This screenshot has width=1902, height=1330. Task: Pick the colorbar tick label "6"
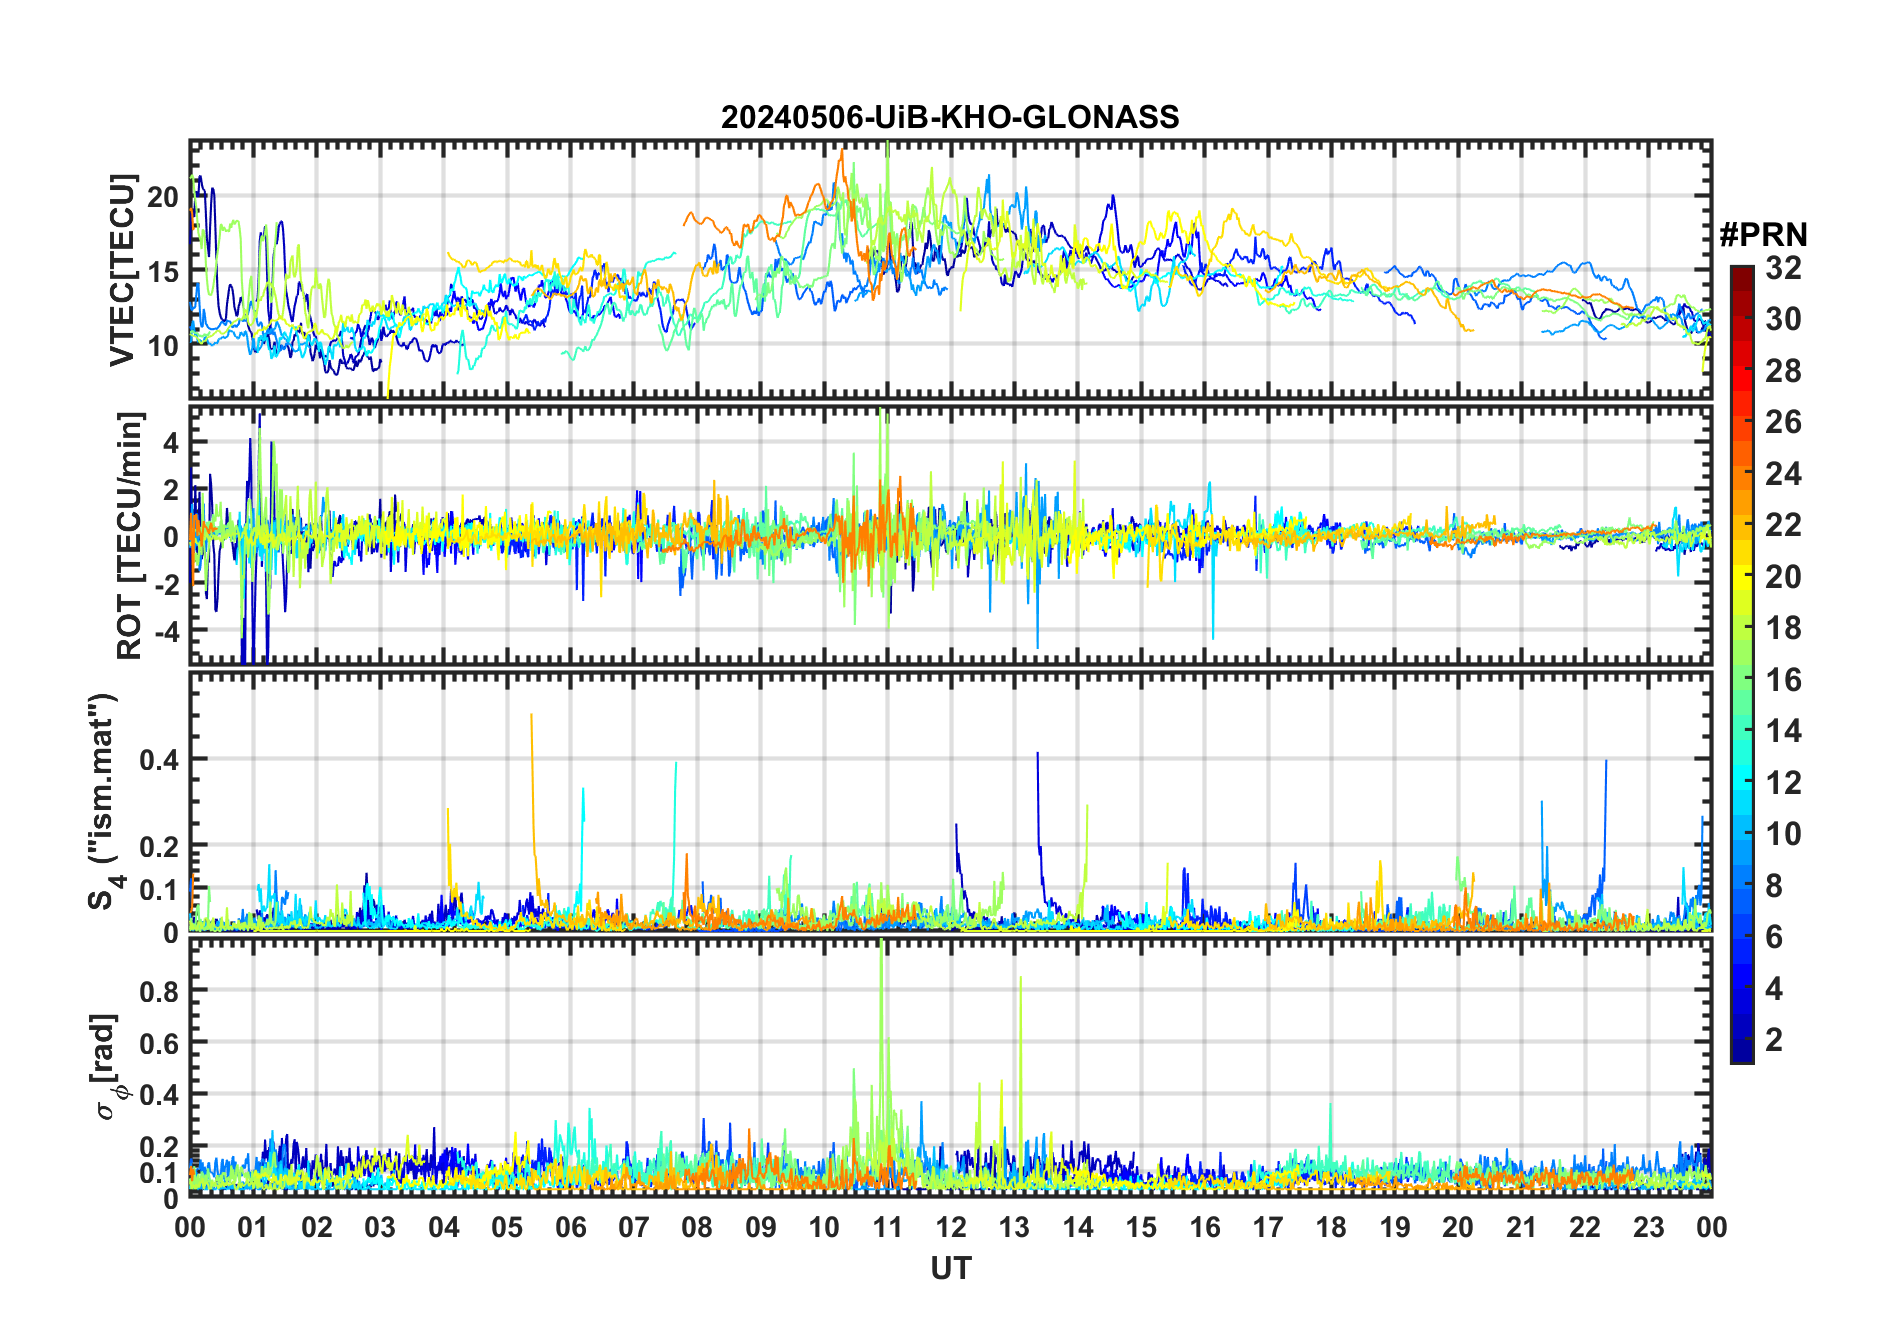1775,937
